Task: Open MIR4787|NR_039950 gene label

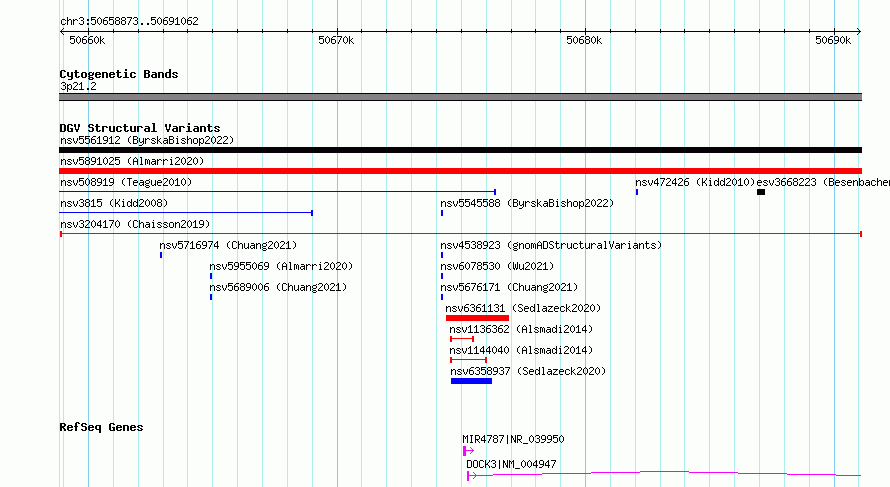Action: tap(514, 439)
